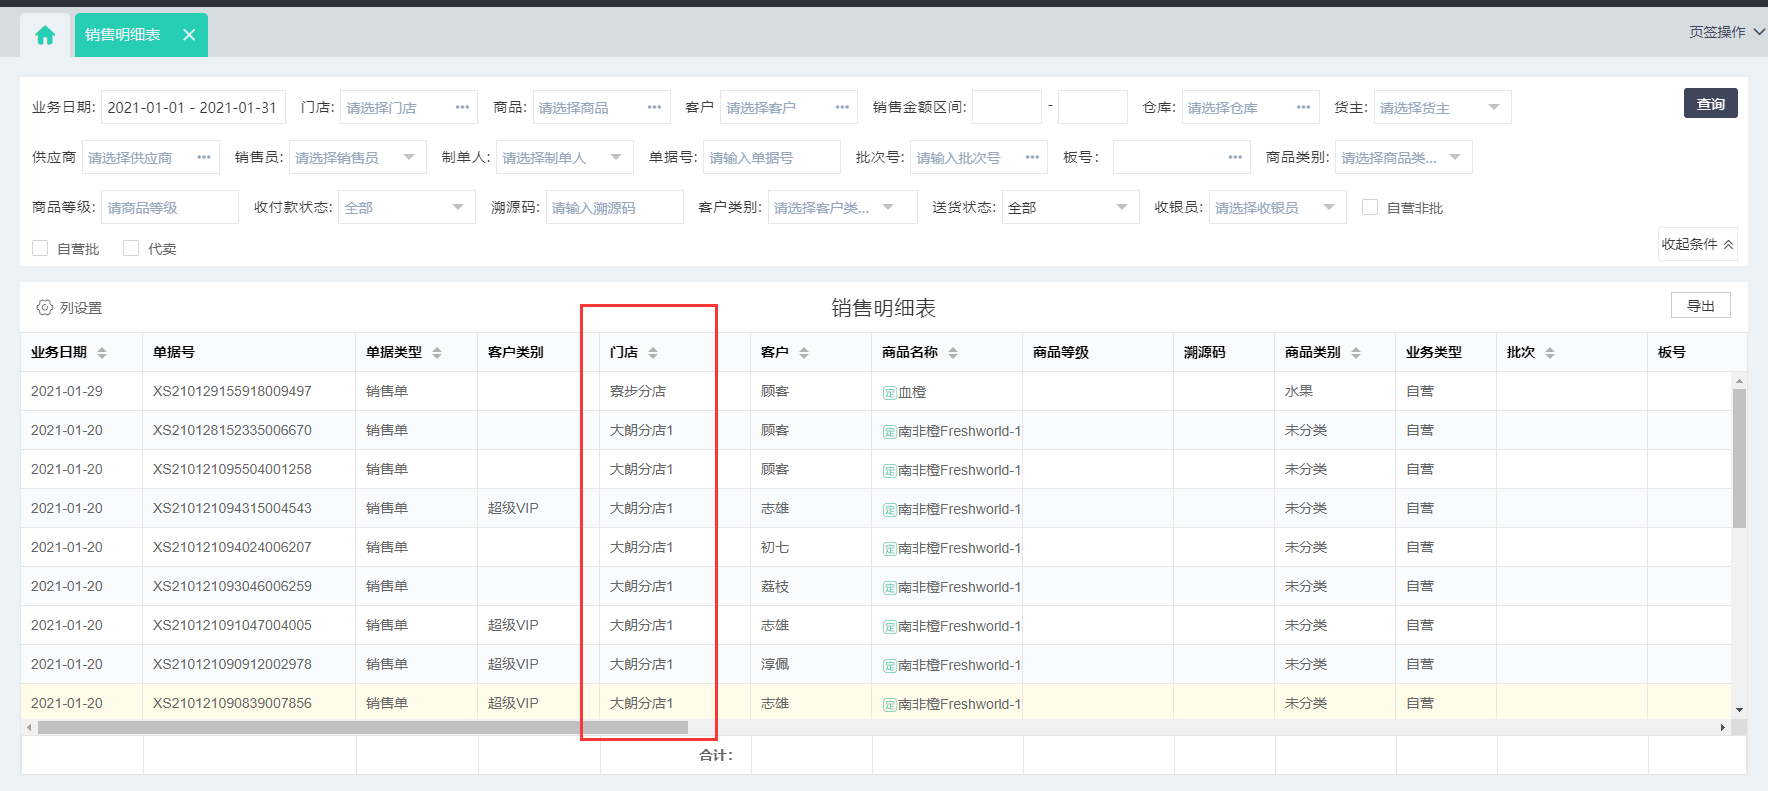Viewport: 1768px width, 791px height.
Task: Open the 业务日期 date range field
Action: [193, 107]
